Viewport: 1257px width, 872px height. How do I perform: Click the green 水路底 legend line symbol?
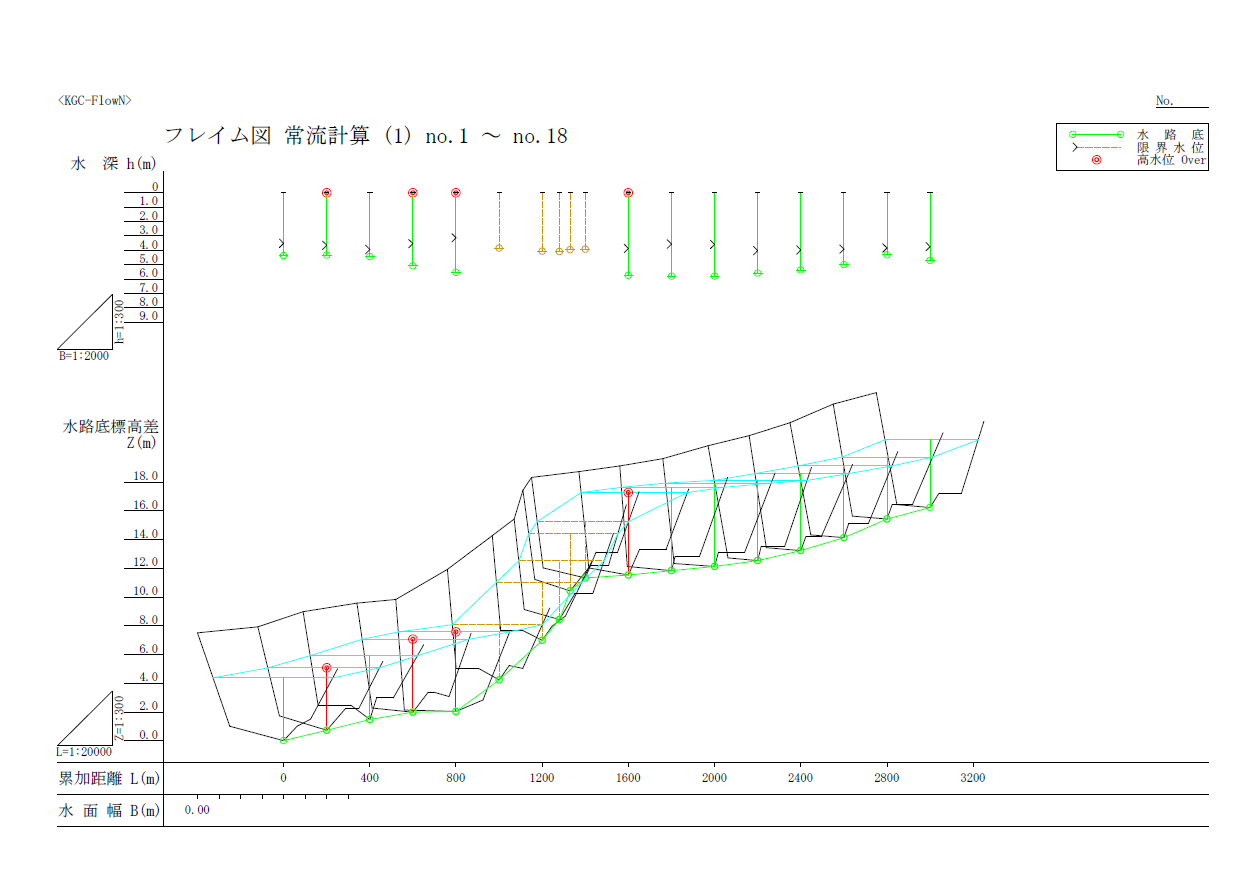(x=1095, y=134)
